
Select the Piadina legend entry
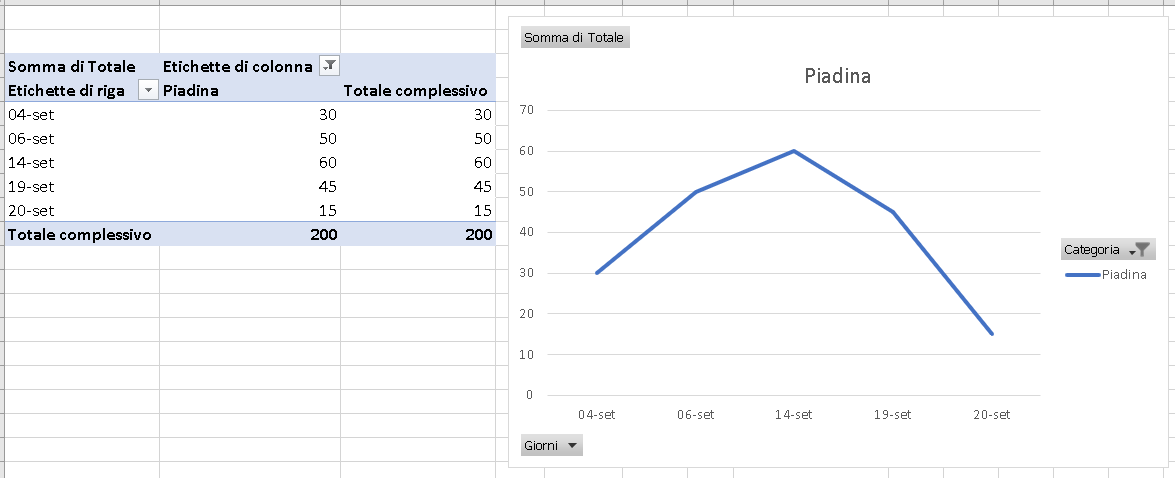coord(1106,275)
